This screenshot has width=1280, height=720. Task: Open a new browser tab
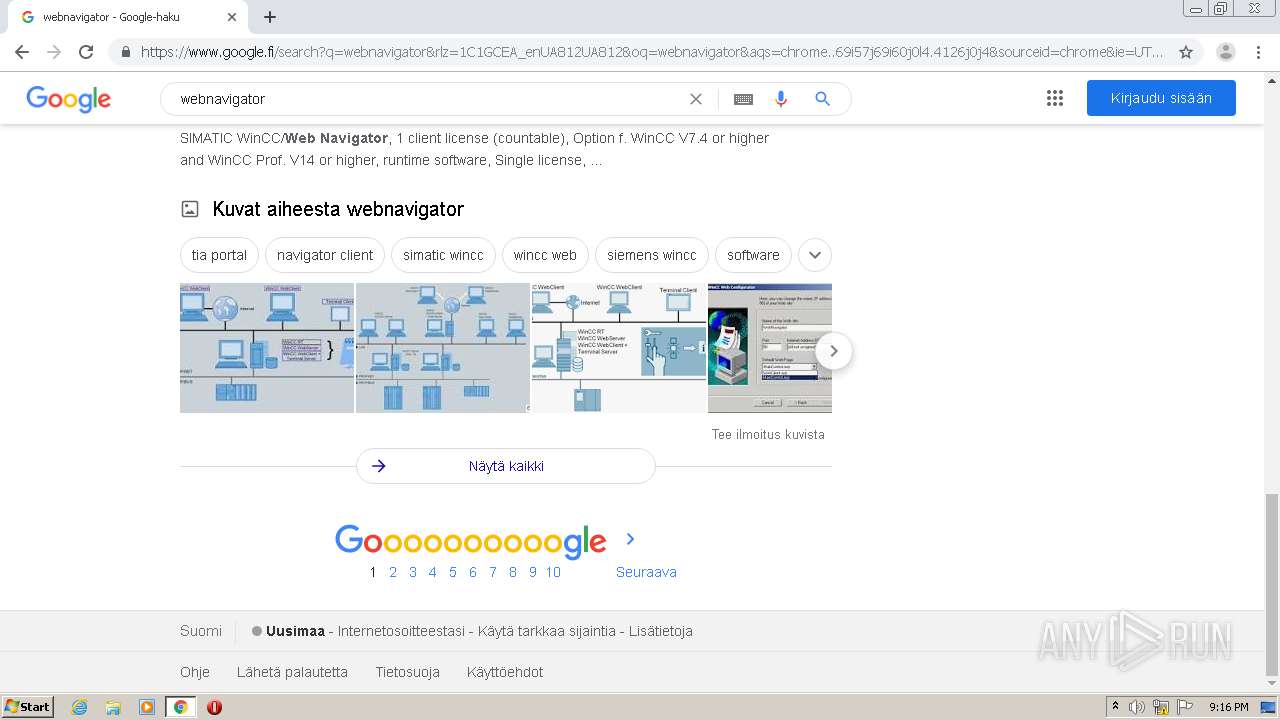pyautogui.click(x=270, y=17)
